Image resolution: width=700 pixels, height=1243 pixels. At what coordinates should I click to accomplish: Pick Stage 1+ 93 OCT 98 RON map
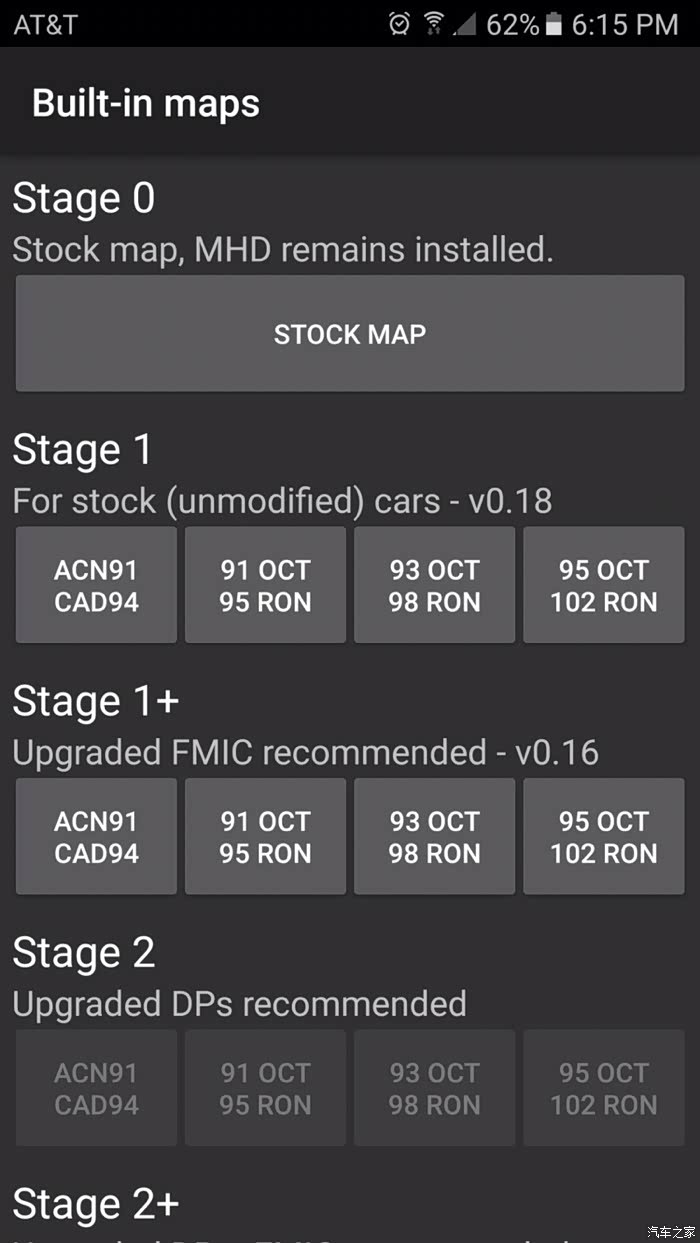pyautogui.click(x=434, y=837)
